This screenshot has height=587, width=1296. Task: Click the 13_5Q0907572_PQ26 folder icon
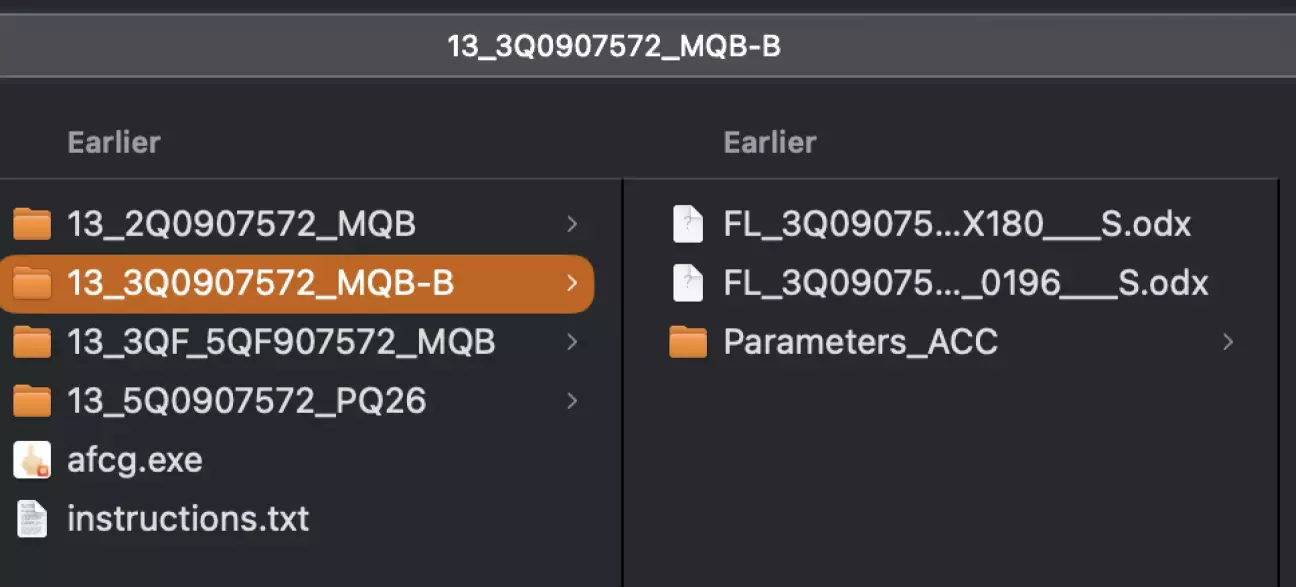32,402
